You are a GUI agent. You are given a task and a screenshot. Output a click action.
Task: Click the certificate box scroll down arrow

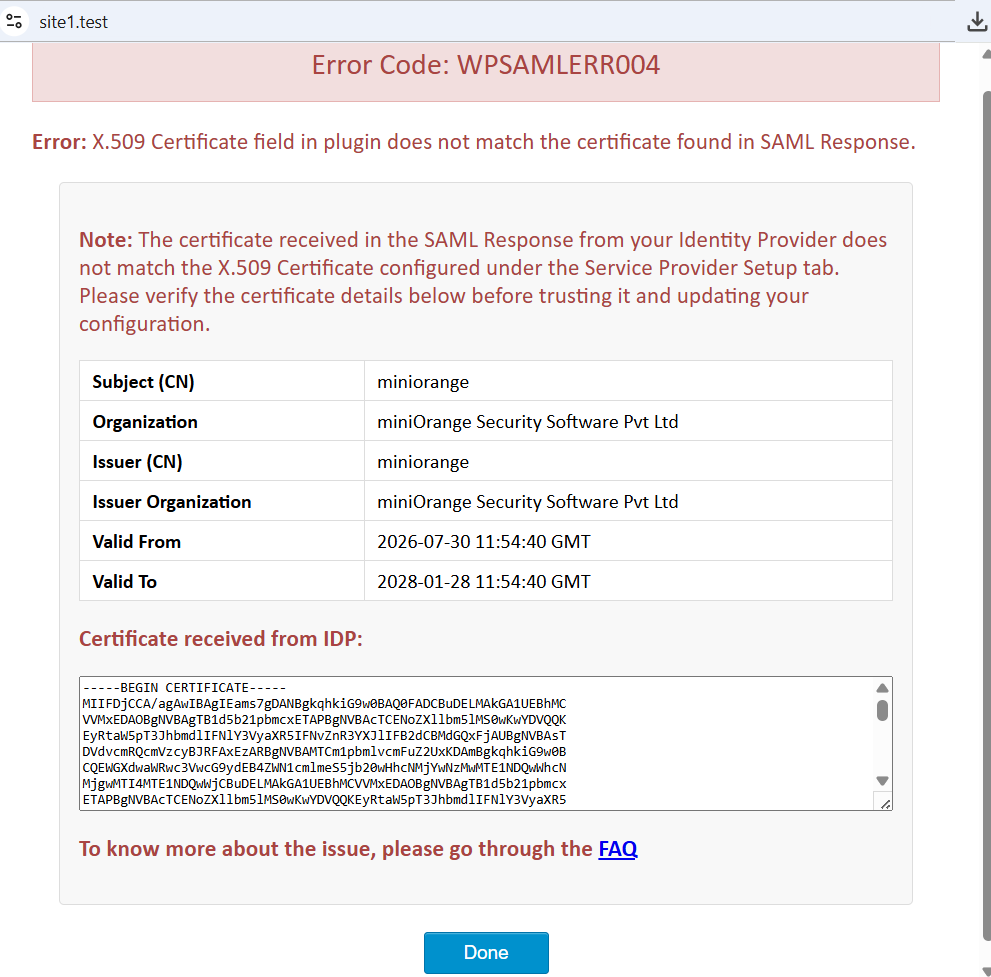[x=882, y=780]
